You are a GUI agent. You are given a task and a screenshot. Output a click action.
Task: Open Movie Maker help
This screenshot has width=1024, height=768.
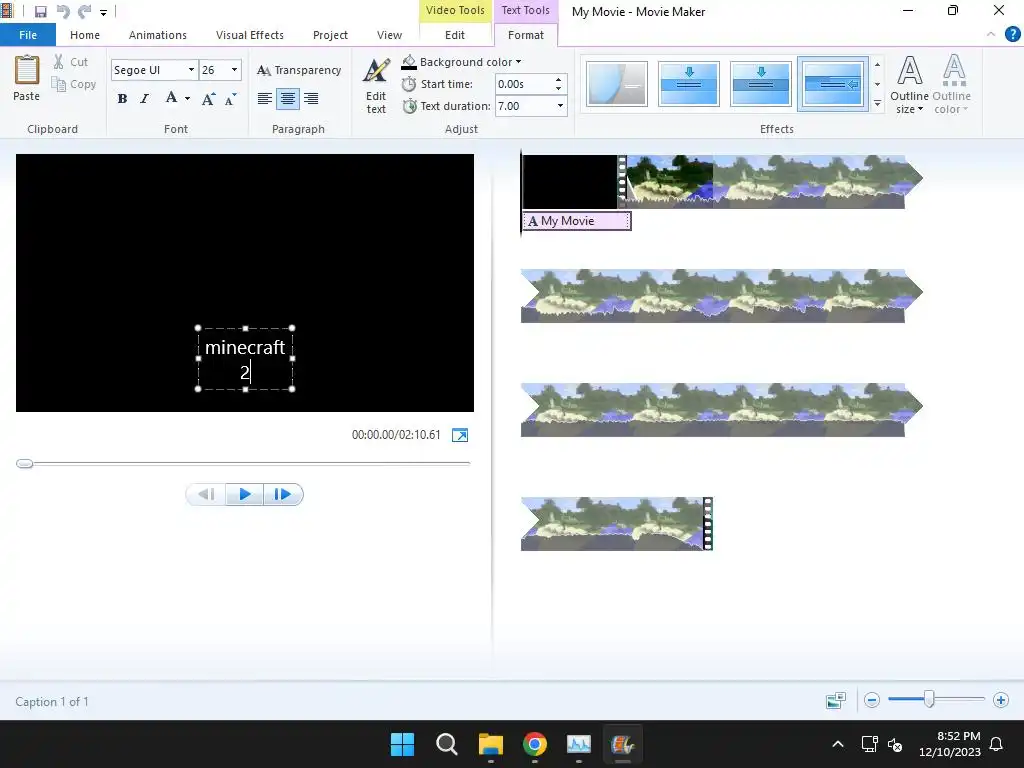1012,35
